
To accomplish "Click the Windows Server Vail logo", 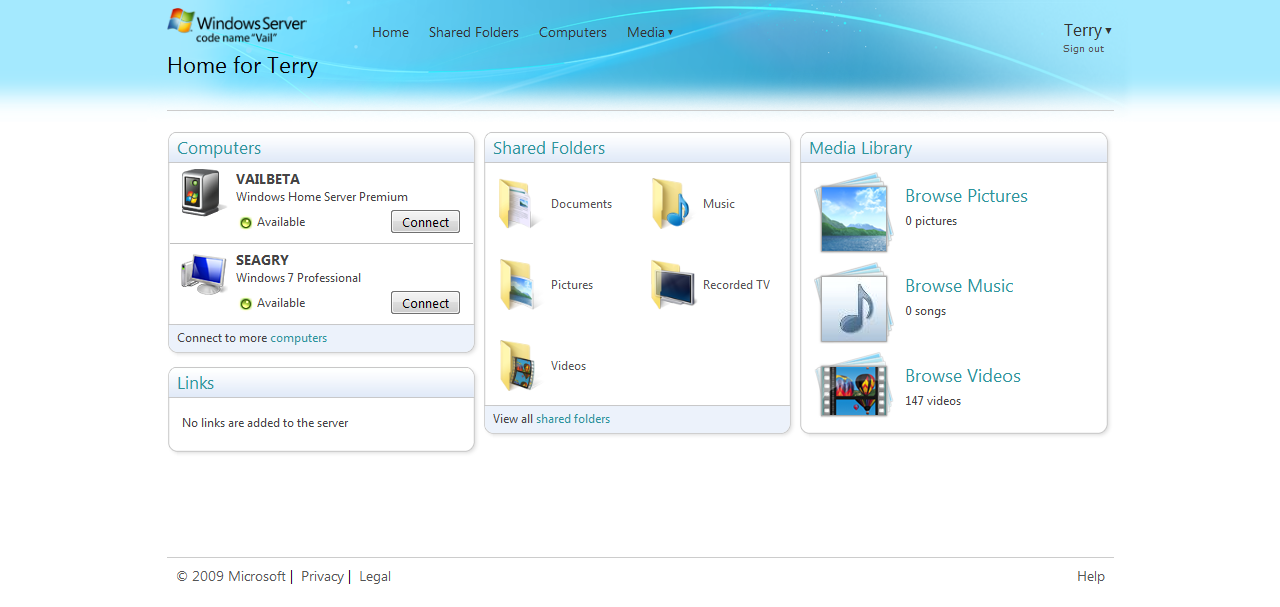I will pyautogui.click(x=236, y=24).
